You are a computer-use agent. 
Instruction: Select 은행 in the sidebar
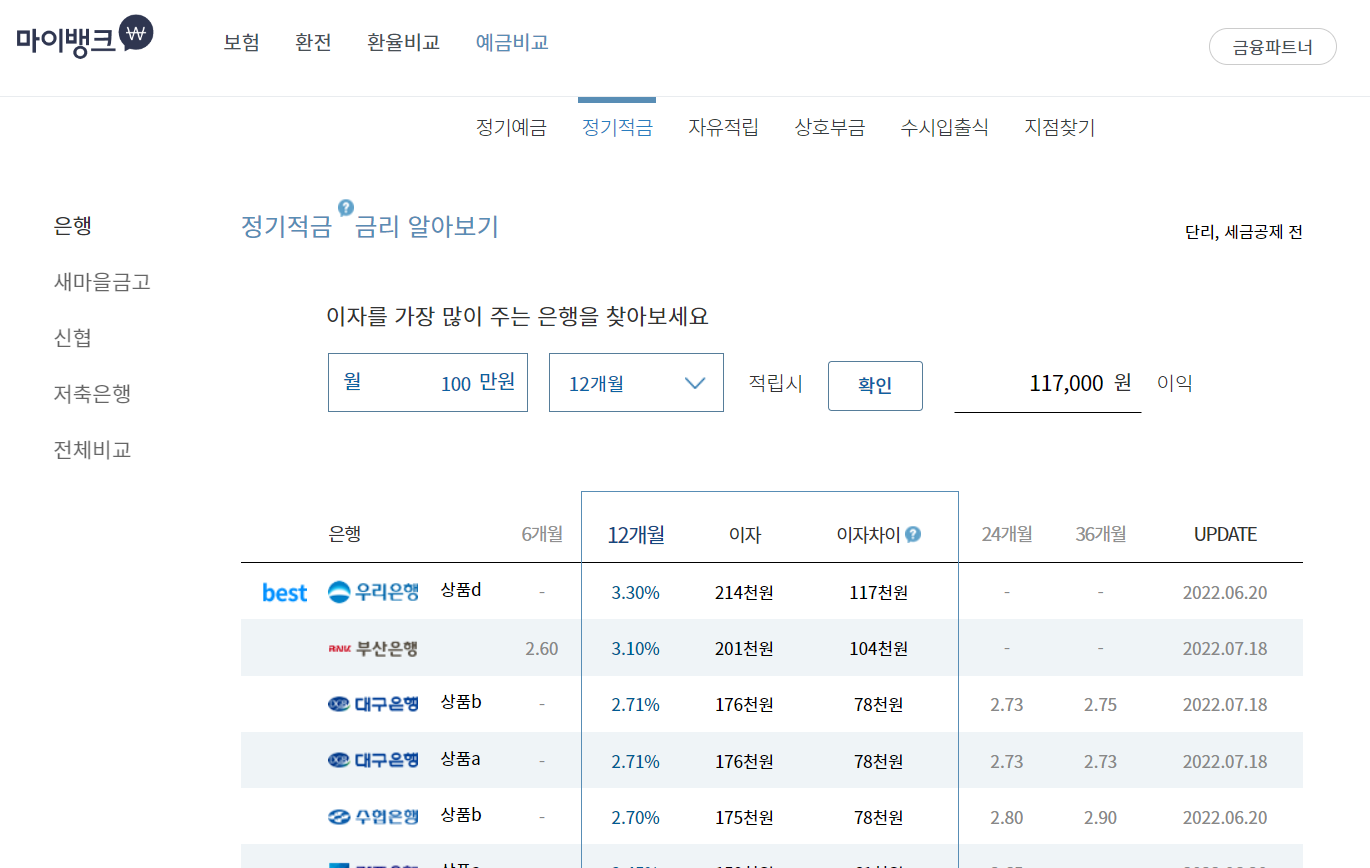tap(73, 226)
